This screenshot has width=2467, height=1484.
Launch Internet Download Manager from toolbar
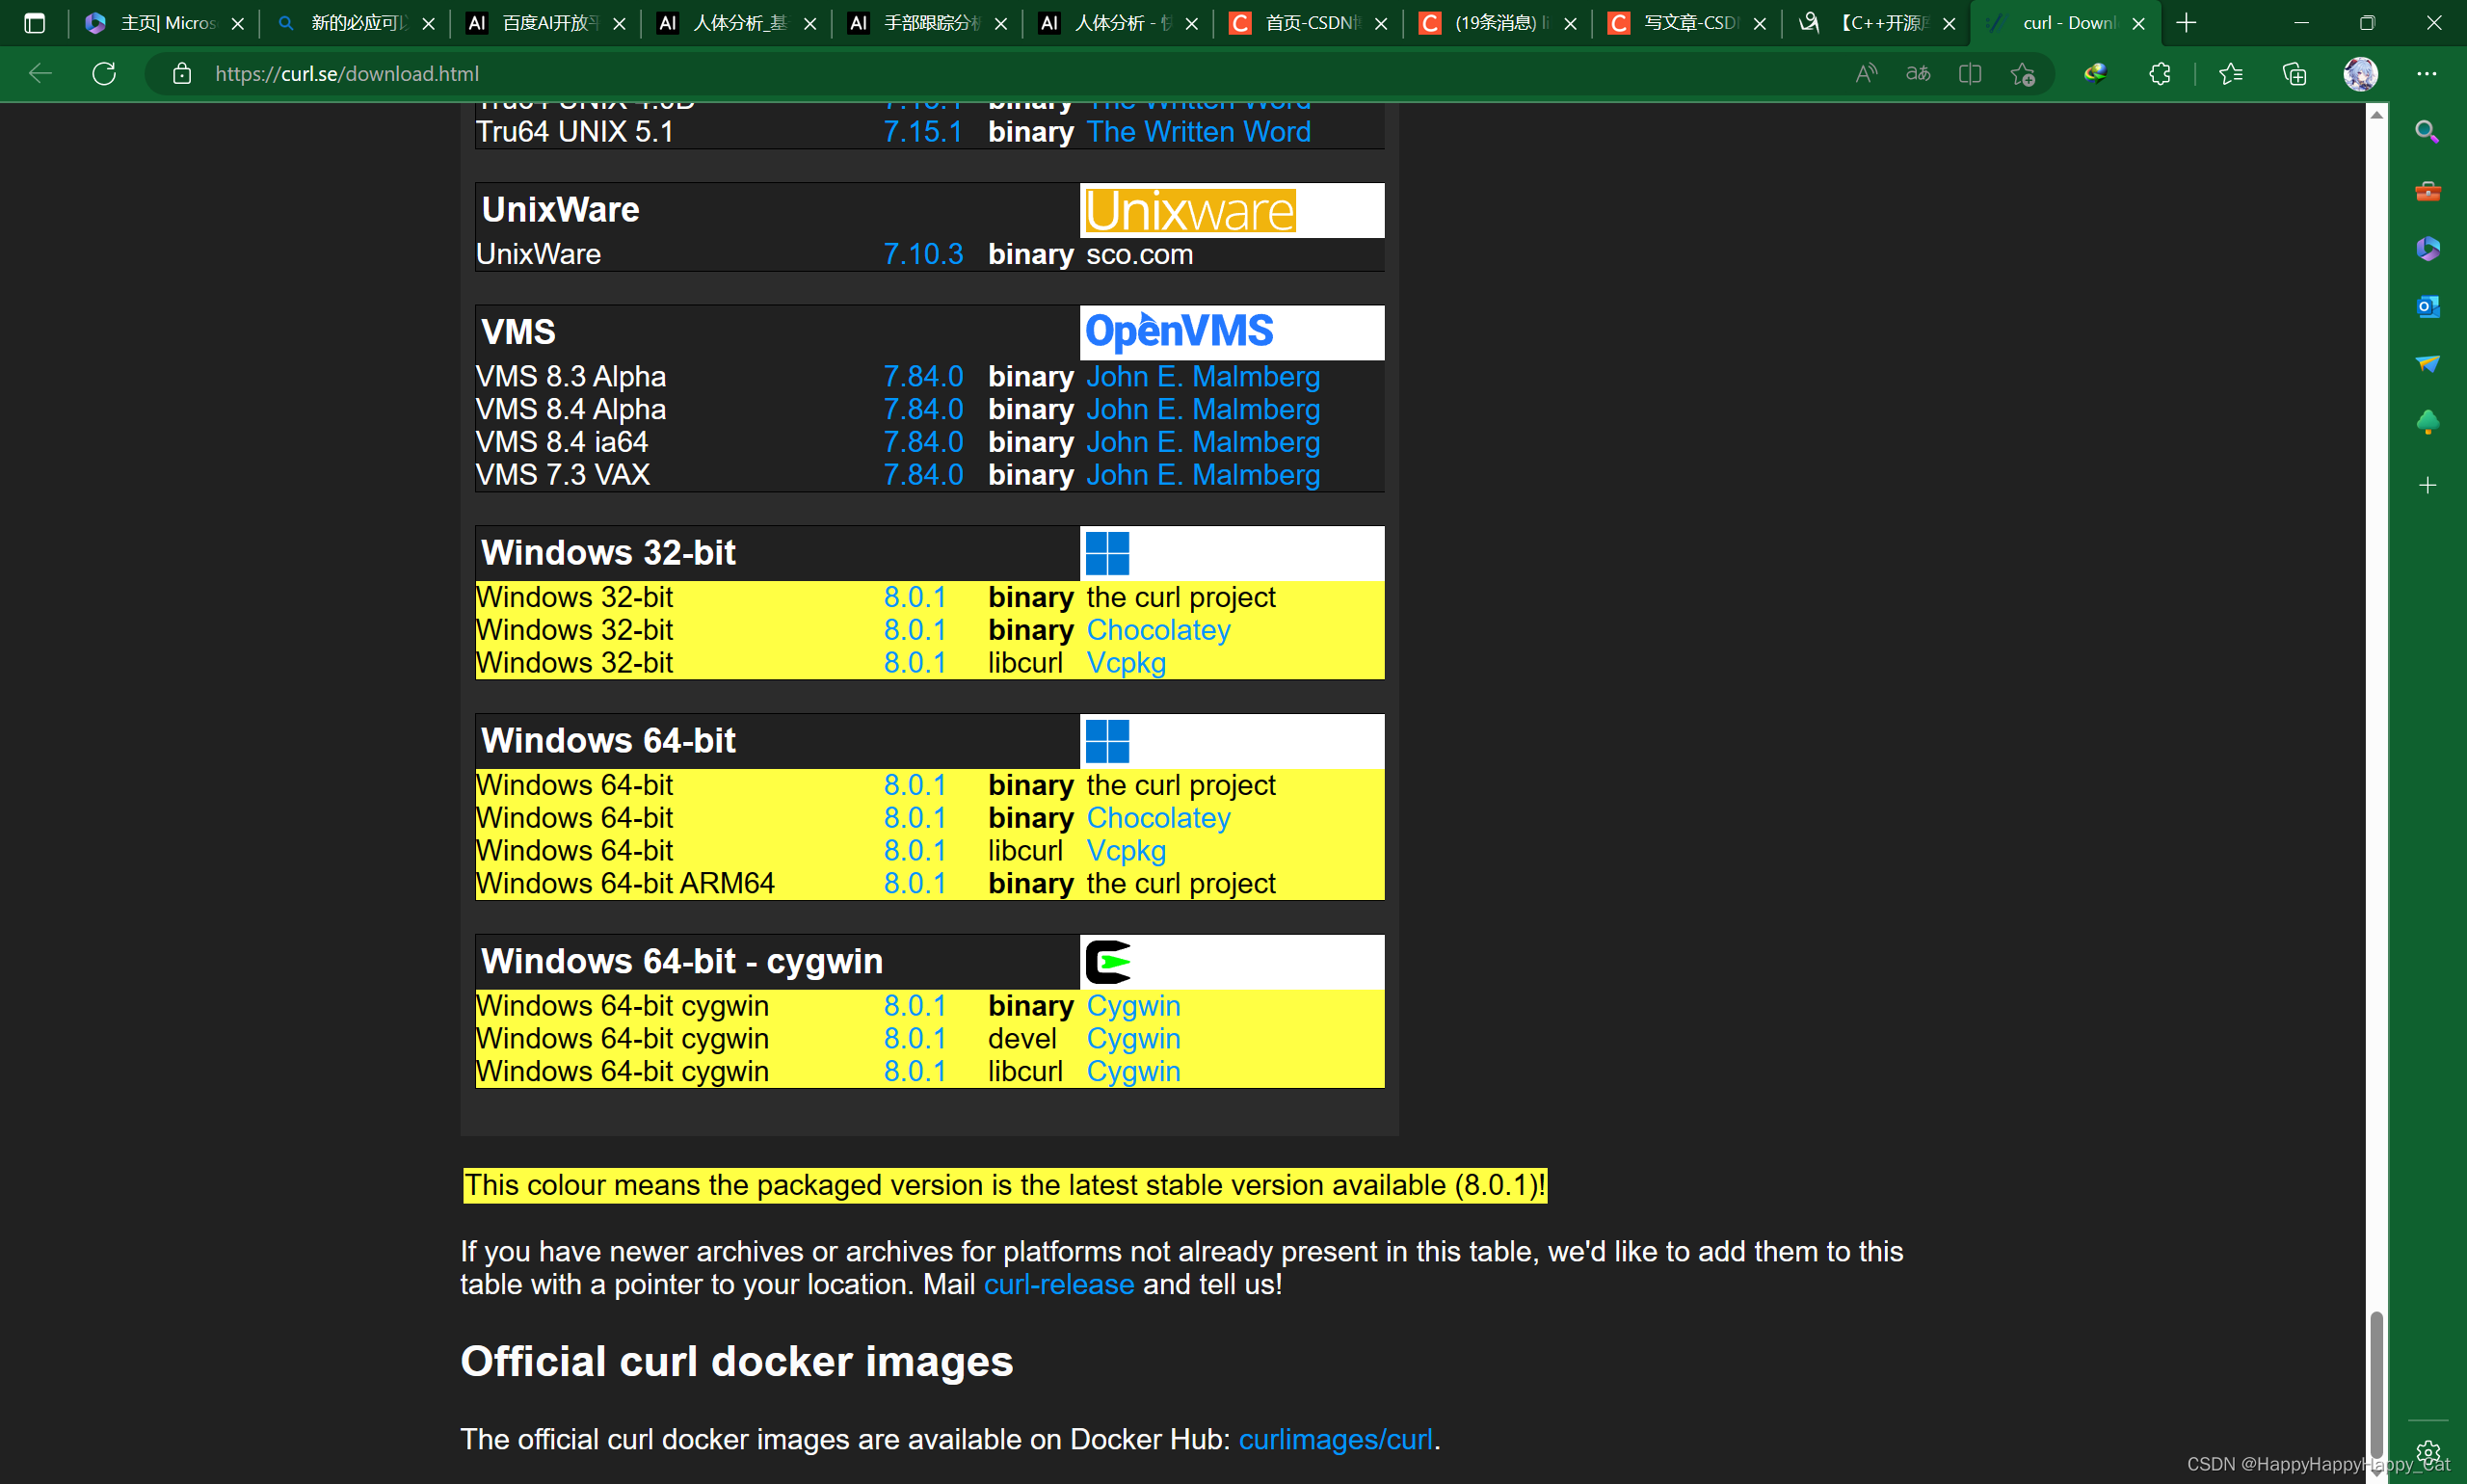2094,73
